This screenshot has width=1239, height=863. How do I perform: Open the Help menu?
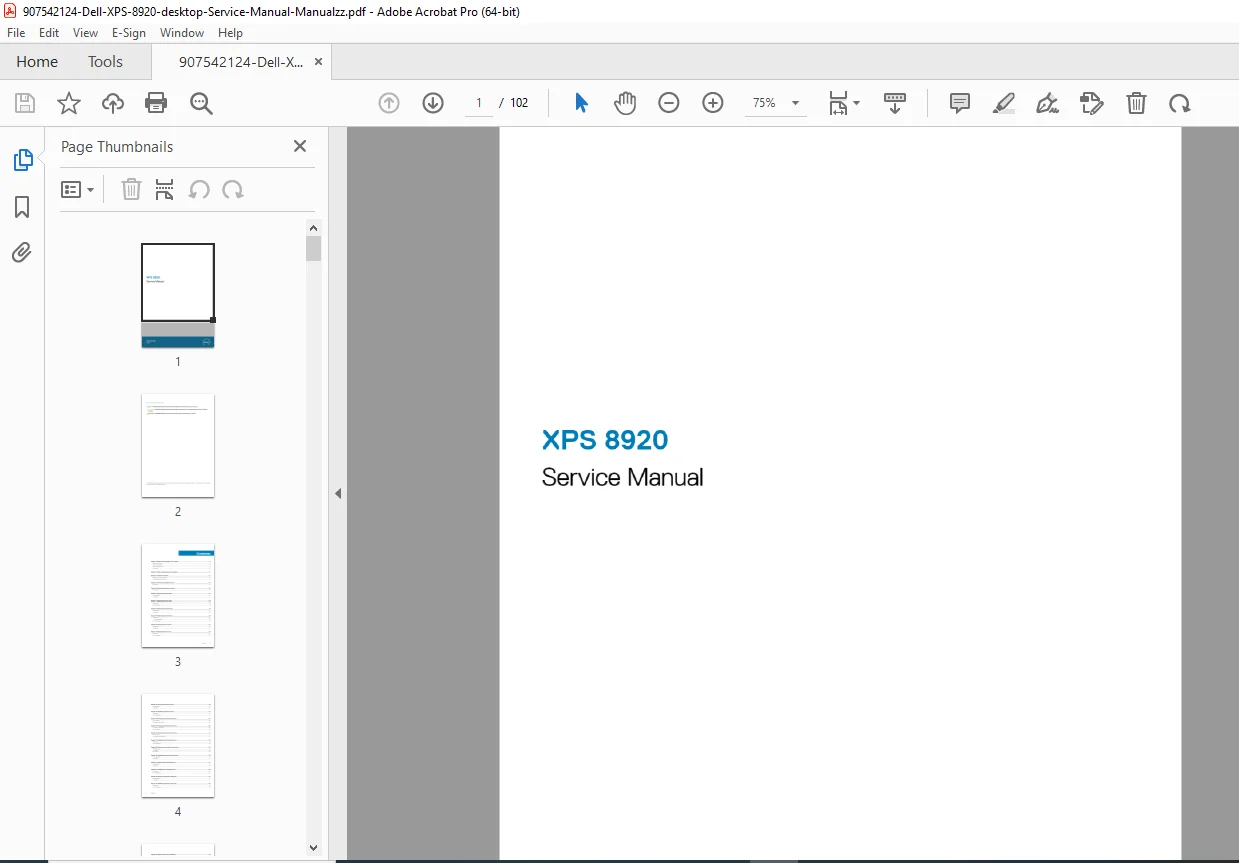point(231,33)
